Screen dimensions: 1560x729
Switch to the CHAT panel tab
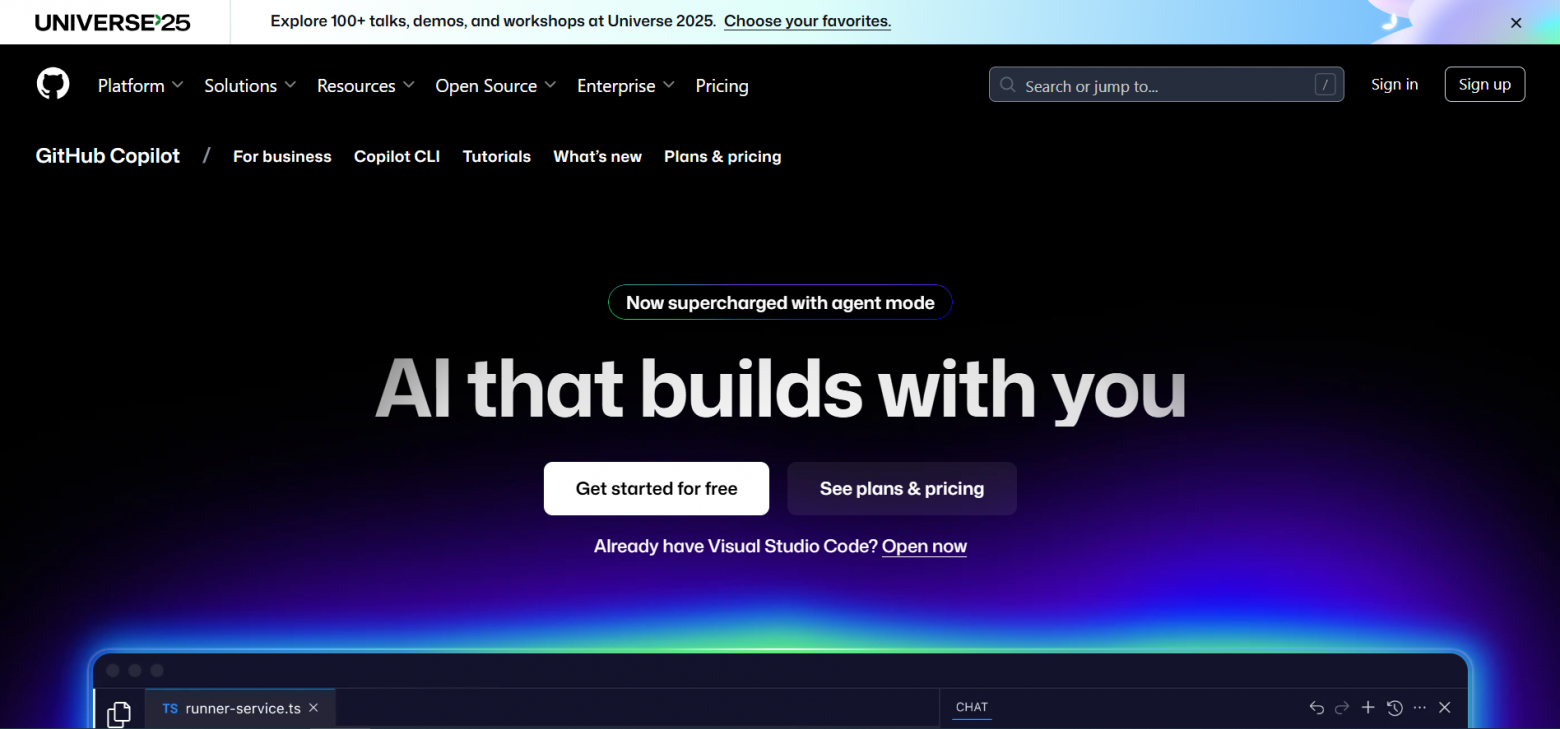pos(972,707)
